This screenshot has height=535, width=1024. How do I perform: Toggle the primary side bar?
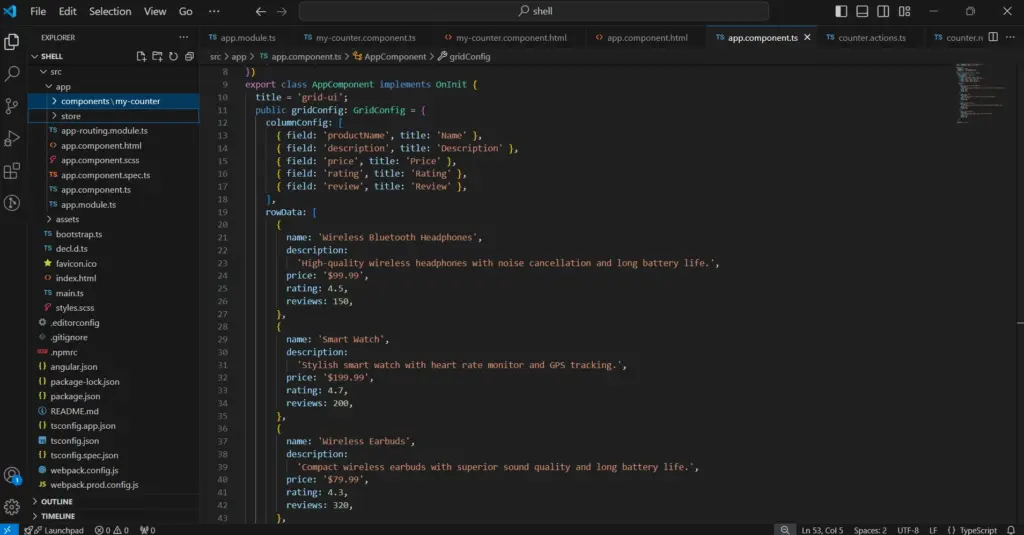click(841, 11)
